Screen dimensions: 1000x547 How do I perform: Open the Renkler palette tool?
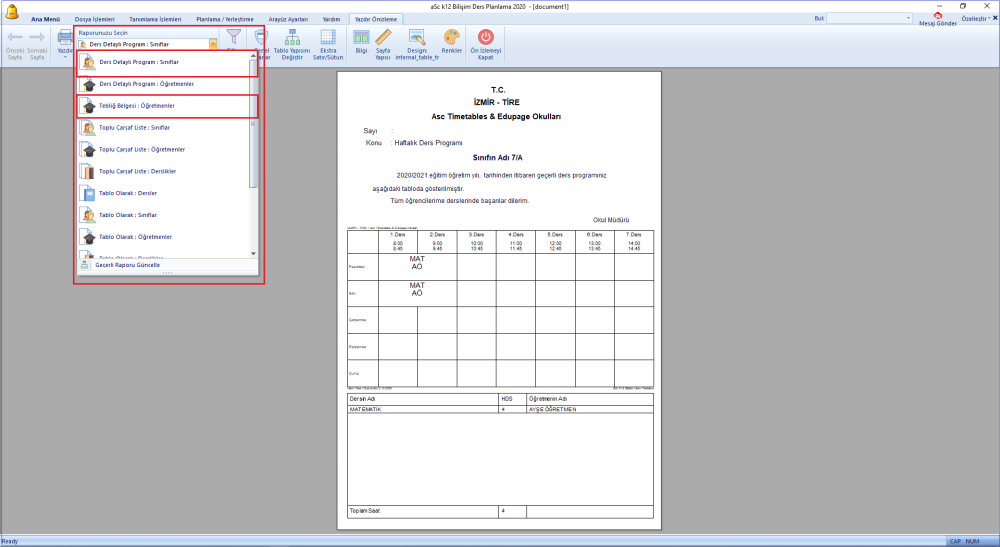tap(452, 37)
